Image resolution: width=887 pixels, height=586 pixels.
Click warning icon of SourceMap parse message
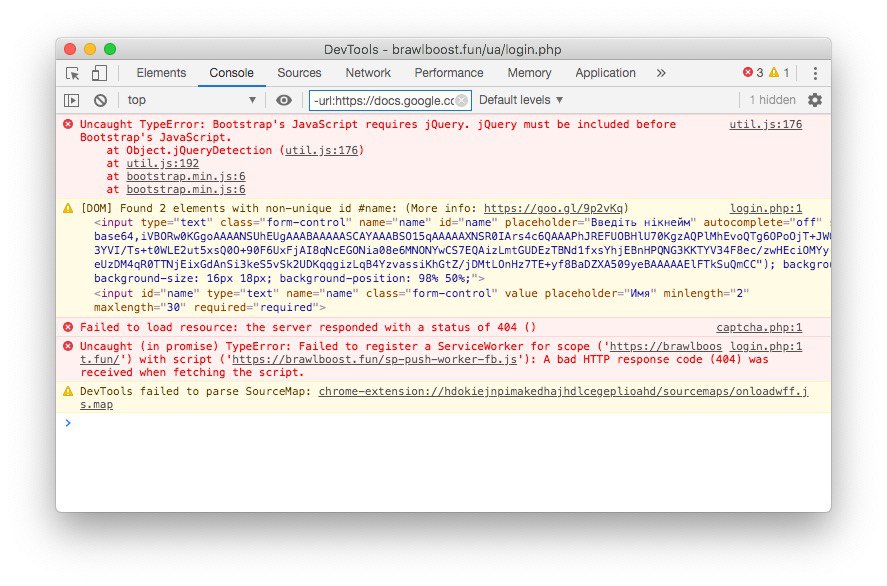click(x=68, y=391)
